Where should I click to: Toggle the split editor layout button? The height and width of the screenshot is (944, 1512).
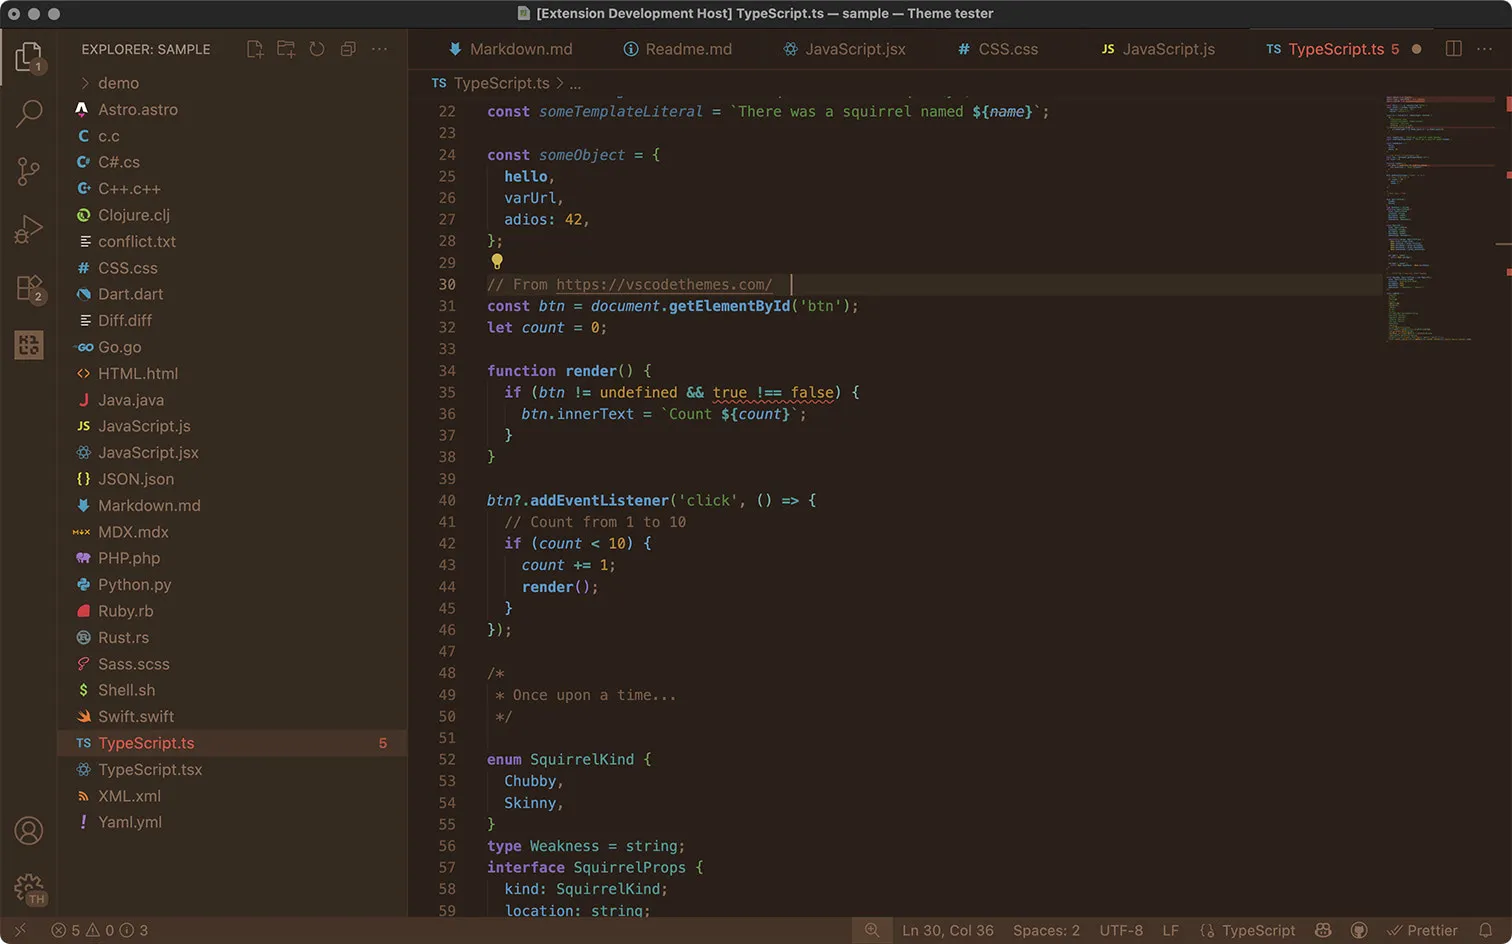(1452, 48)
